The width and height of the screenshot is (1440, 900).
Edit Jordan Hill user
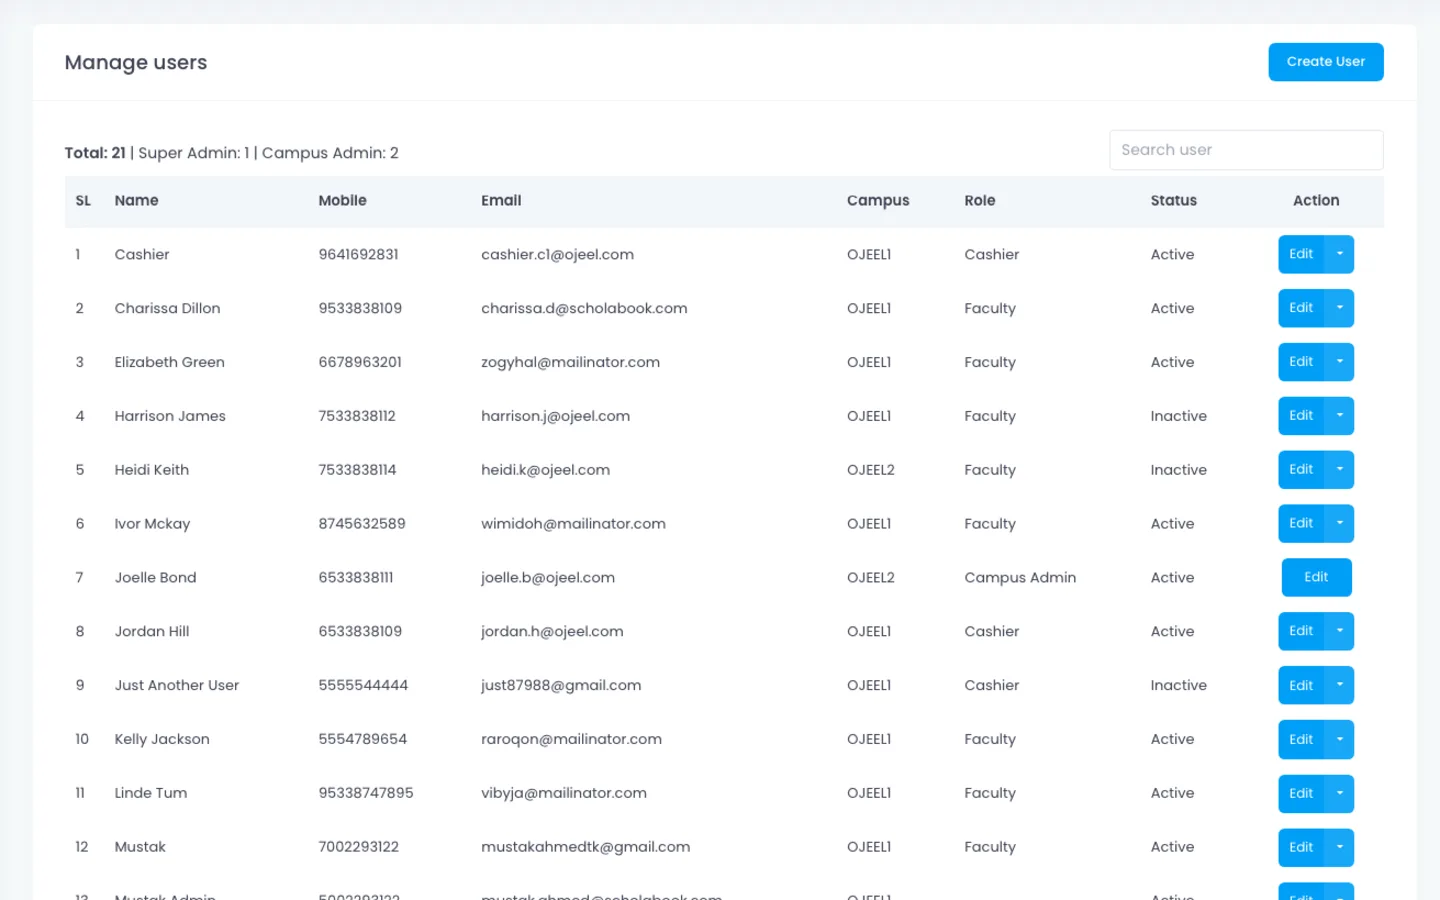click(x=1301, y=631)
